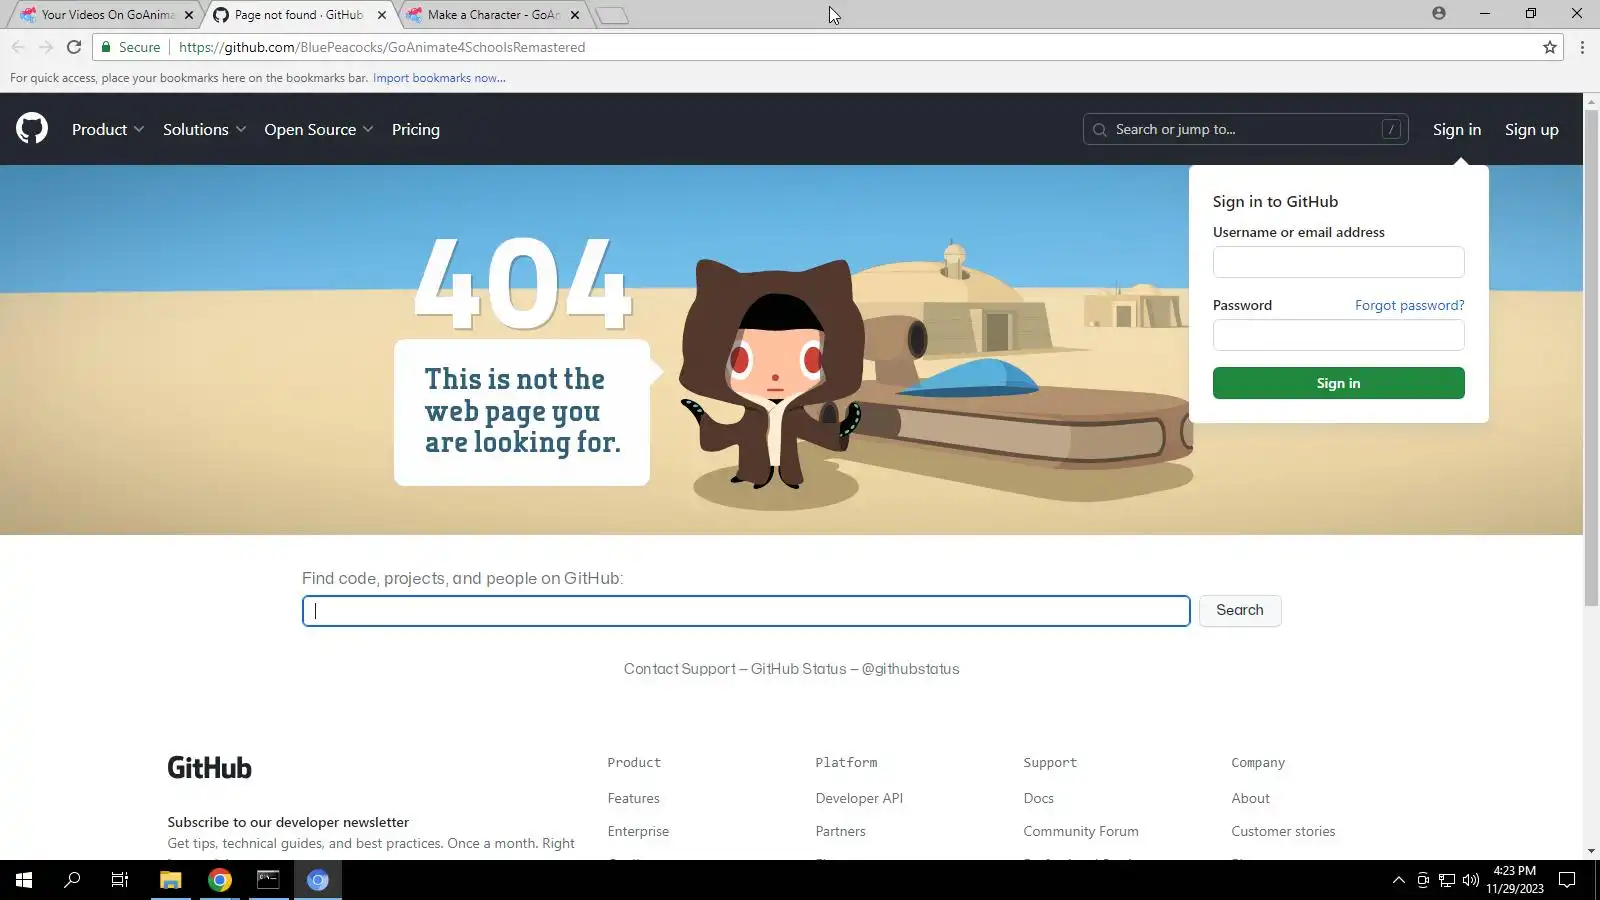Open the Windows notification center

(x=1567, y=880)
